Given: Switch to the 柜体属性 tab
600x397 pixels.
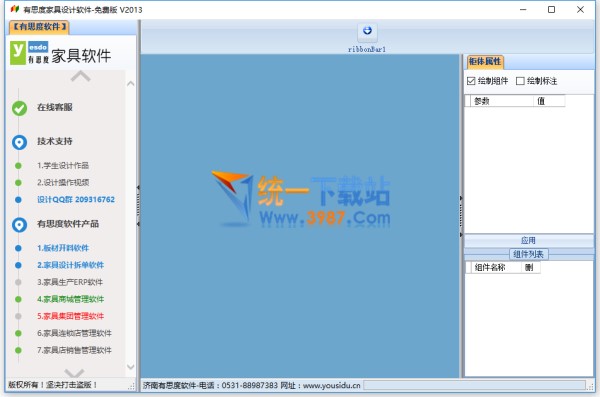Looking at the screenshot, I should pyautogui.click(x=485, y=62).
